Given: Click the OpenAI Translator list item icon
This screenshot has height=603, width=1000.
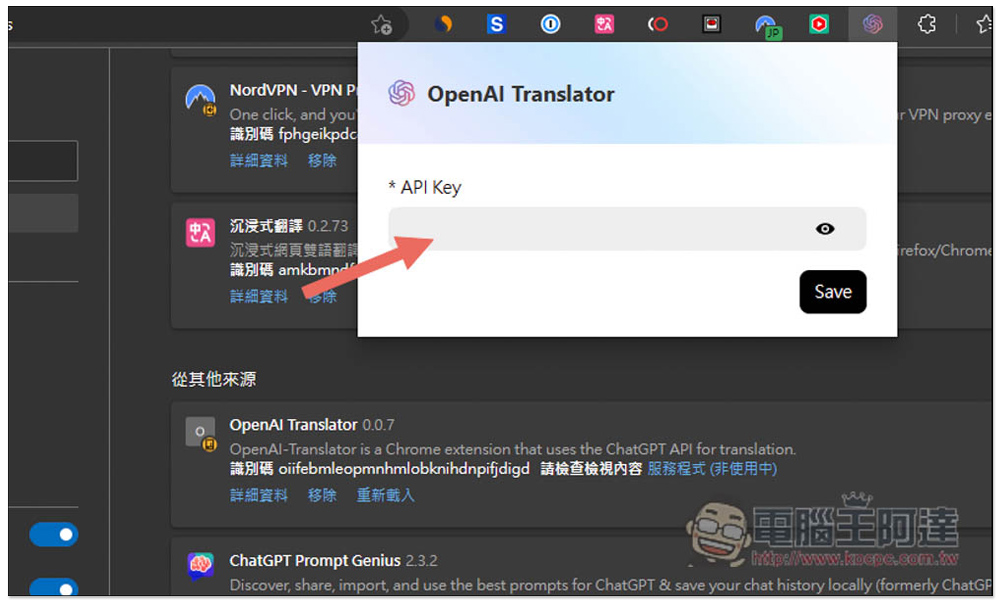Looking at the screenshot, I should coord(201,433).
